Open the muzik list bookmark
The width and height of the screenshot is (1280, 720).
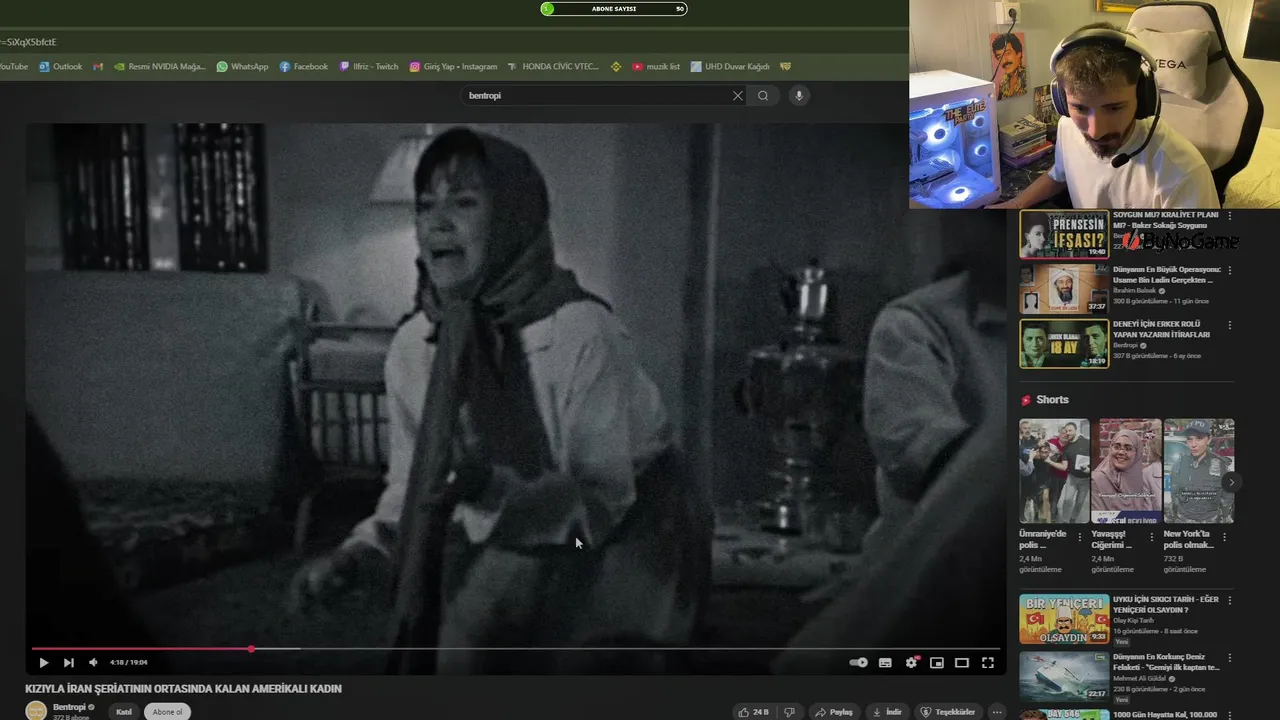[656, 67]
